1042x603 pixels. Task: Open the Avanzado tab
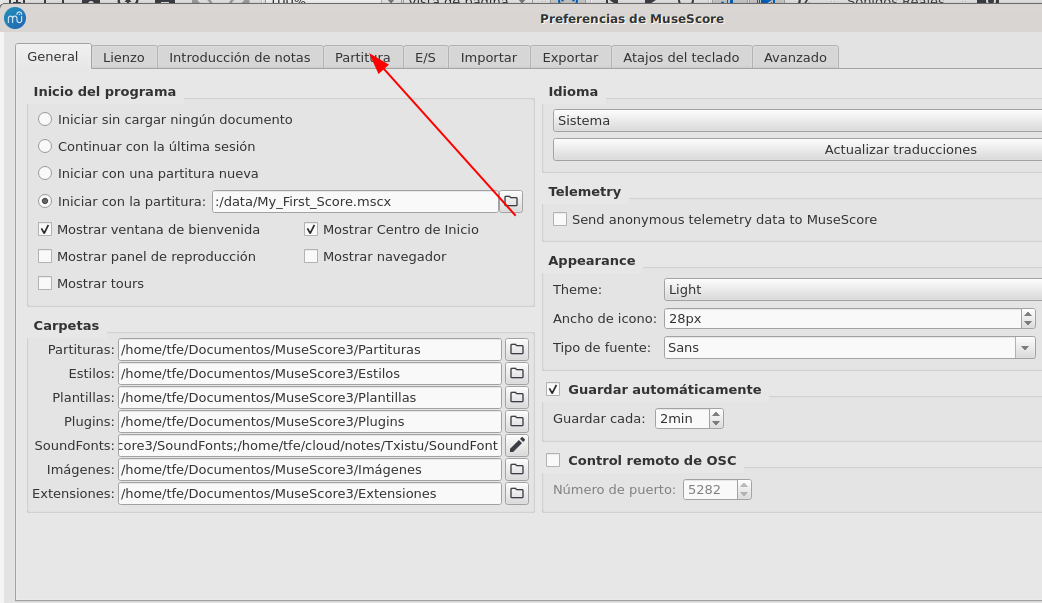point(795,57)
